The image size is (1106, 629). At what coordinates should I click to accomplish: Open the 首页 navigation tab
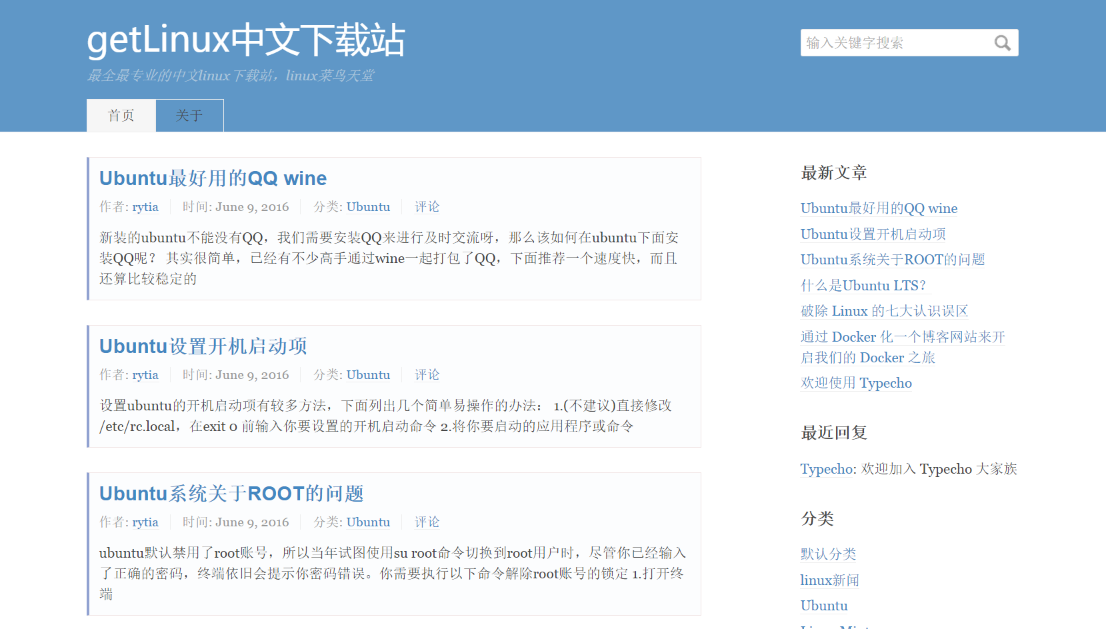[x=121, y=116]
